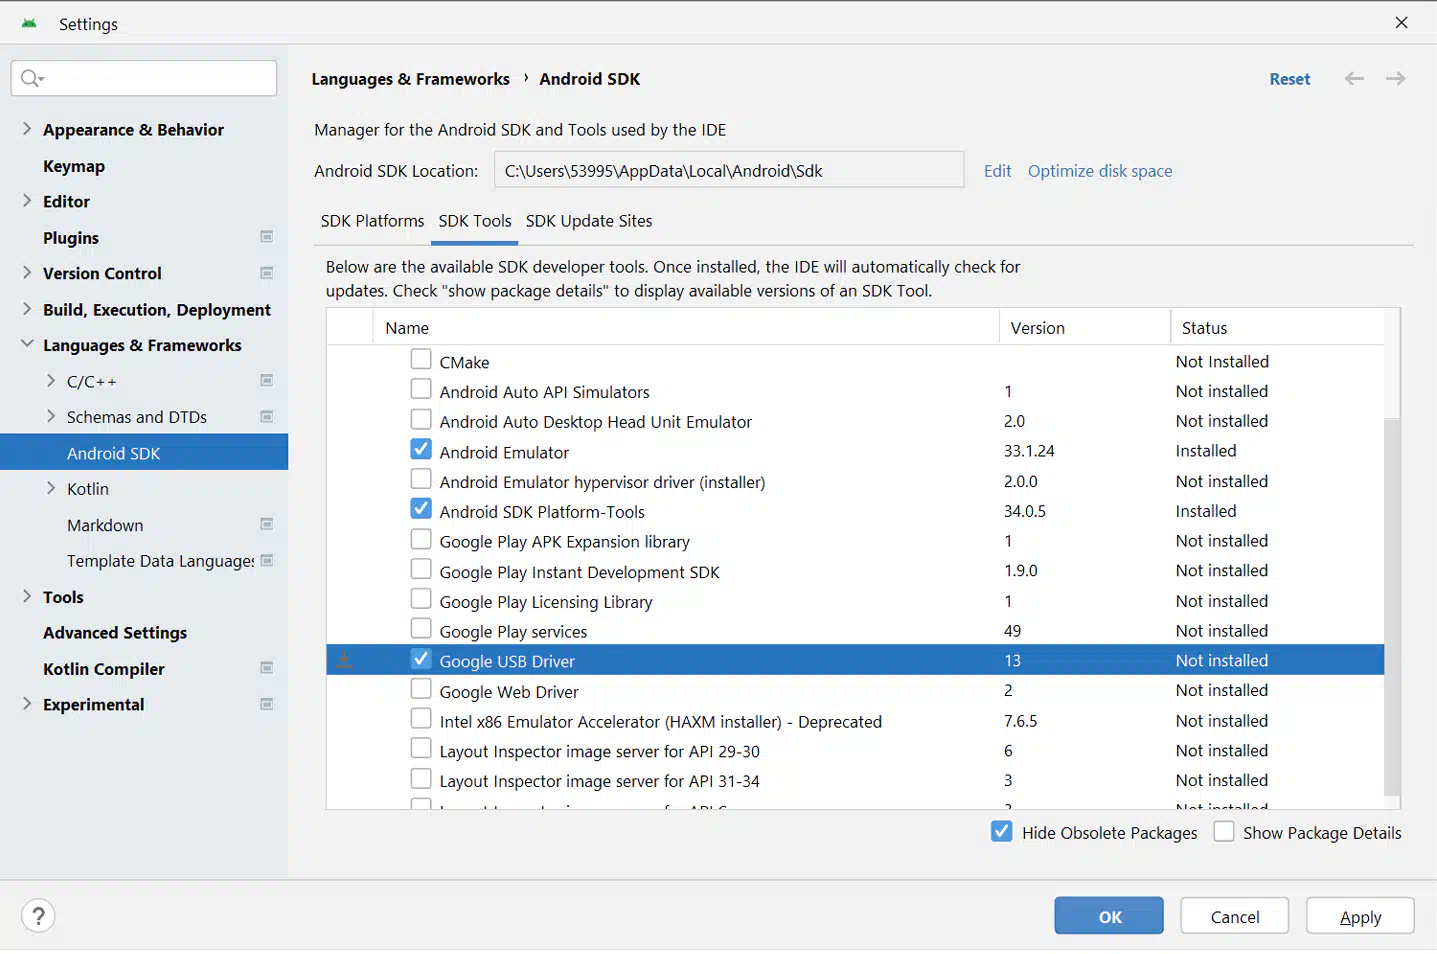The height and width of the screenshot is (954, 1437).
Task: Uncheck Android SDK Platform-Tools
Action: (x=421, y=509)
